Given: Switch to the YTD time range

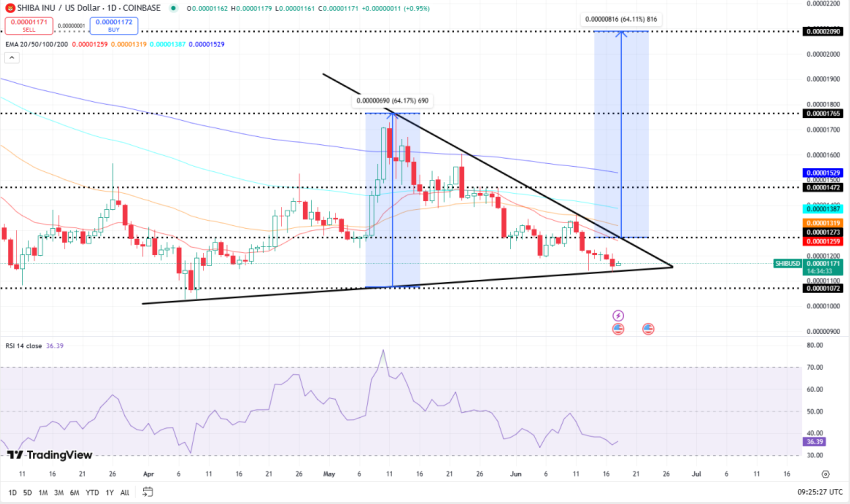Looking at the screenshot, I should click(93, 493).
